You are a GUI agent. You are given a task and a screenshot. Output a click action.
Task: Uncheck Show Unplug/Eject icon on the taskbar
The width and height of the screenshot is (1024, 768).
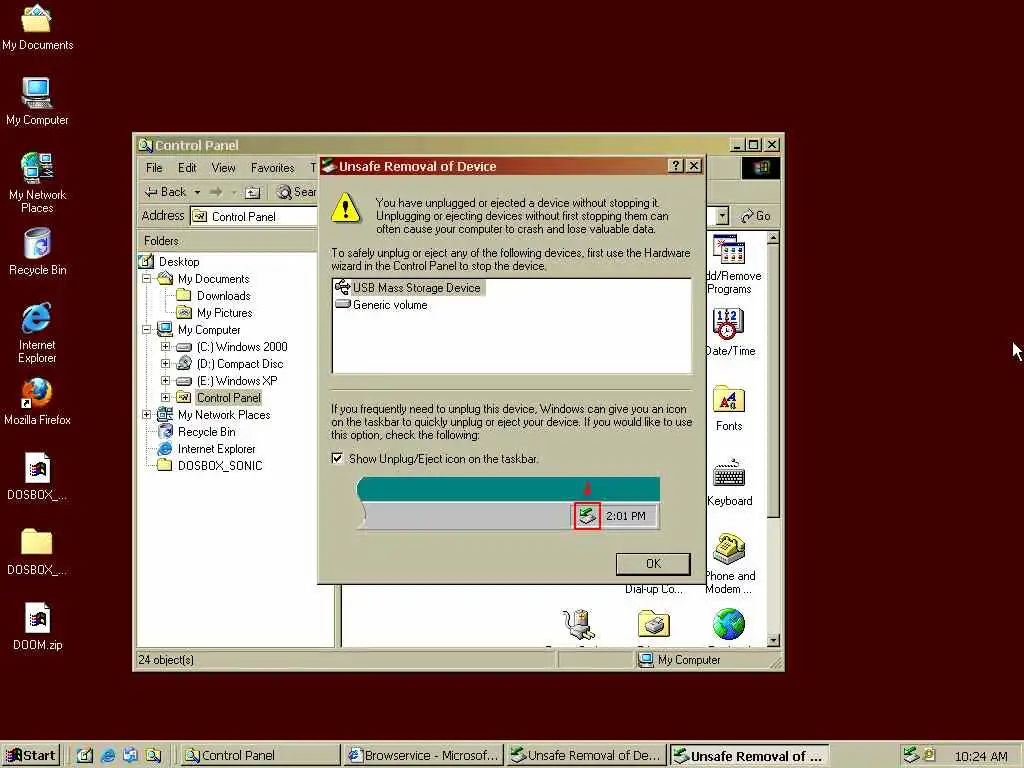[x=337, y=458]
